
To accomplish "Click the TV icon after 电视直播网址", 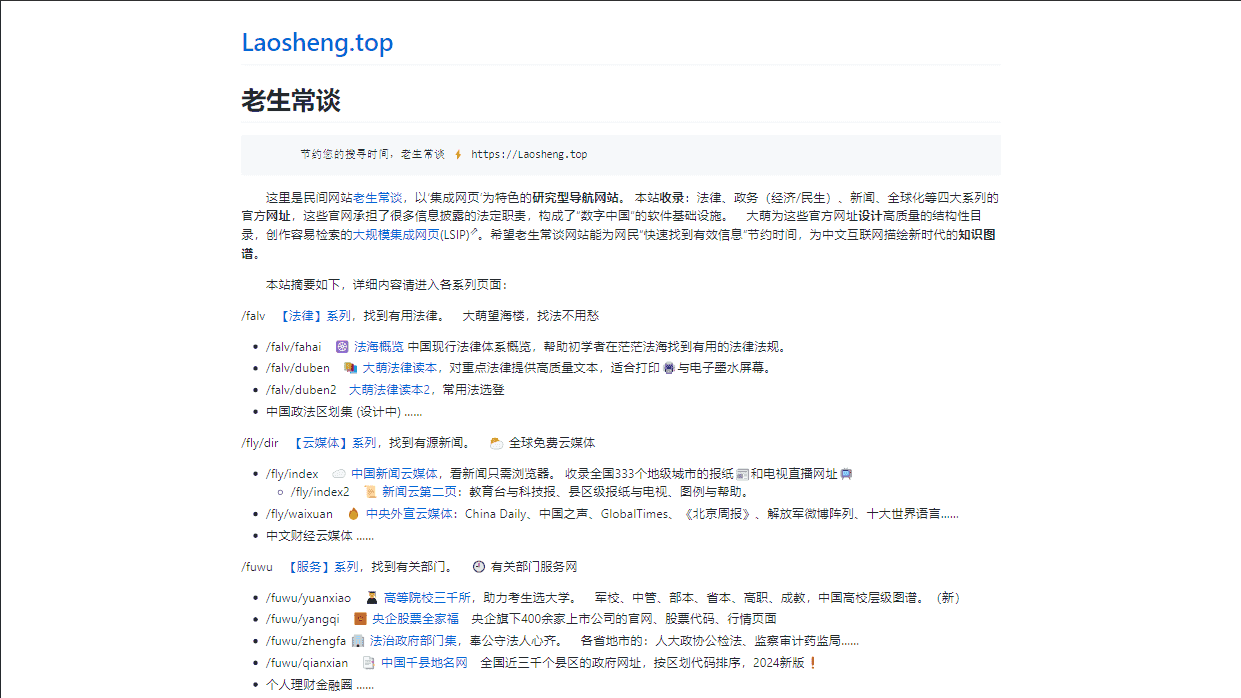I will click(846, 474).
